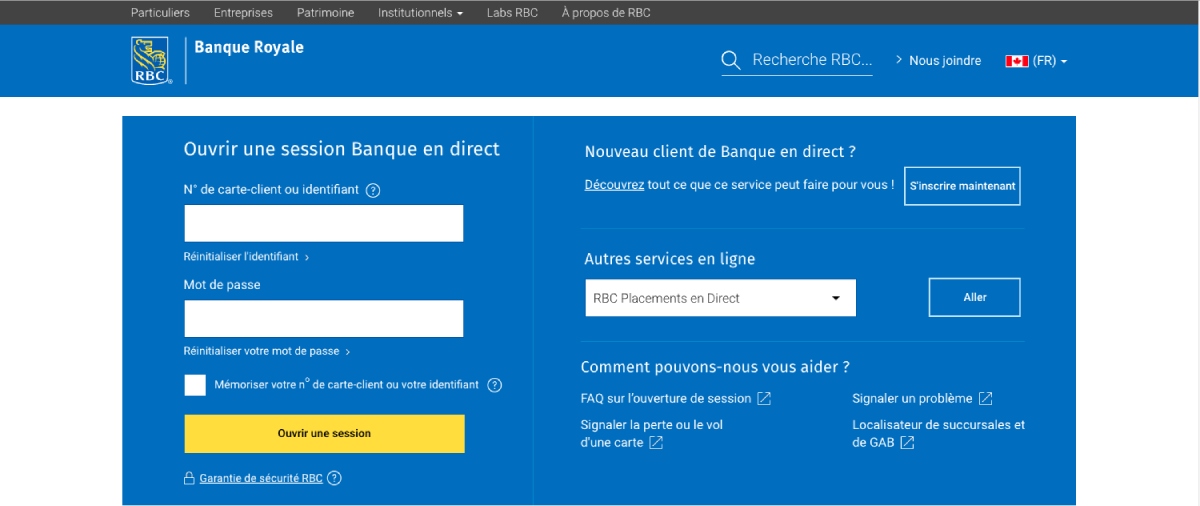Open Patrimoine menu item
Image resolution: width=1200 pixels, height=506 pixels.
click(x=325, y=13)
